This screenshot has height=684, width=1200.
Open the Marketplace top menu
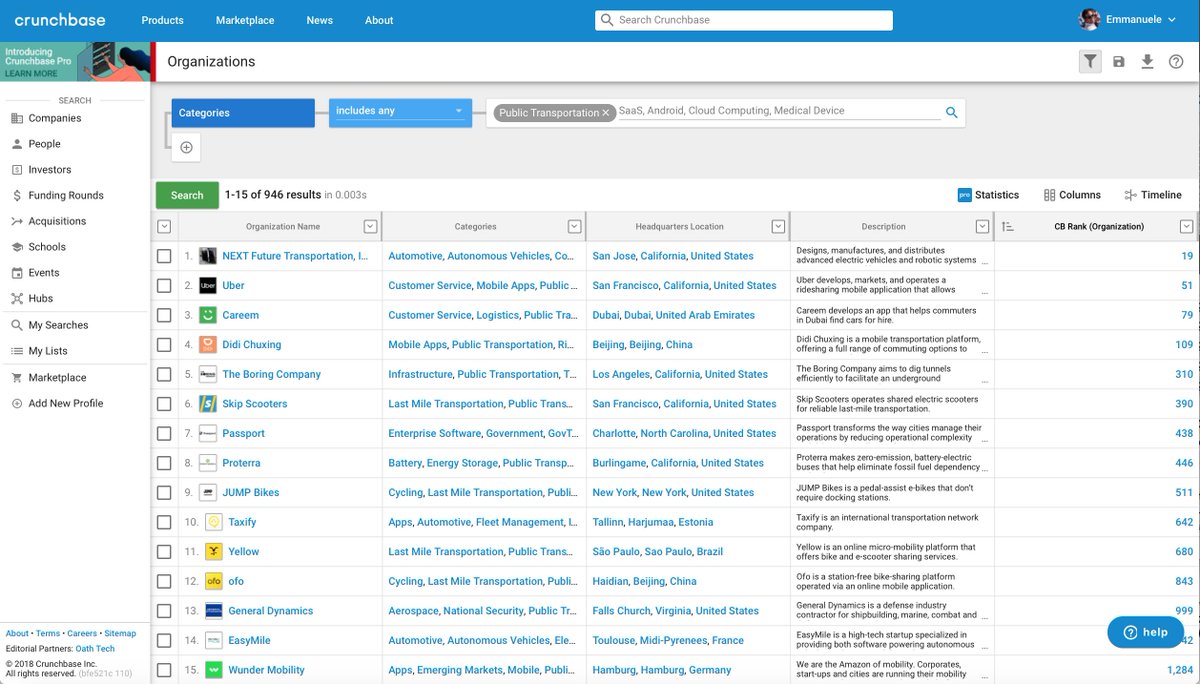245,20
